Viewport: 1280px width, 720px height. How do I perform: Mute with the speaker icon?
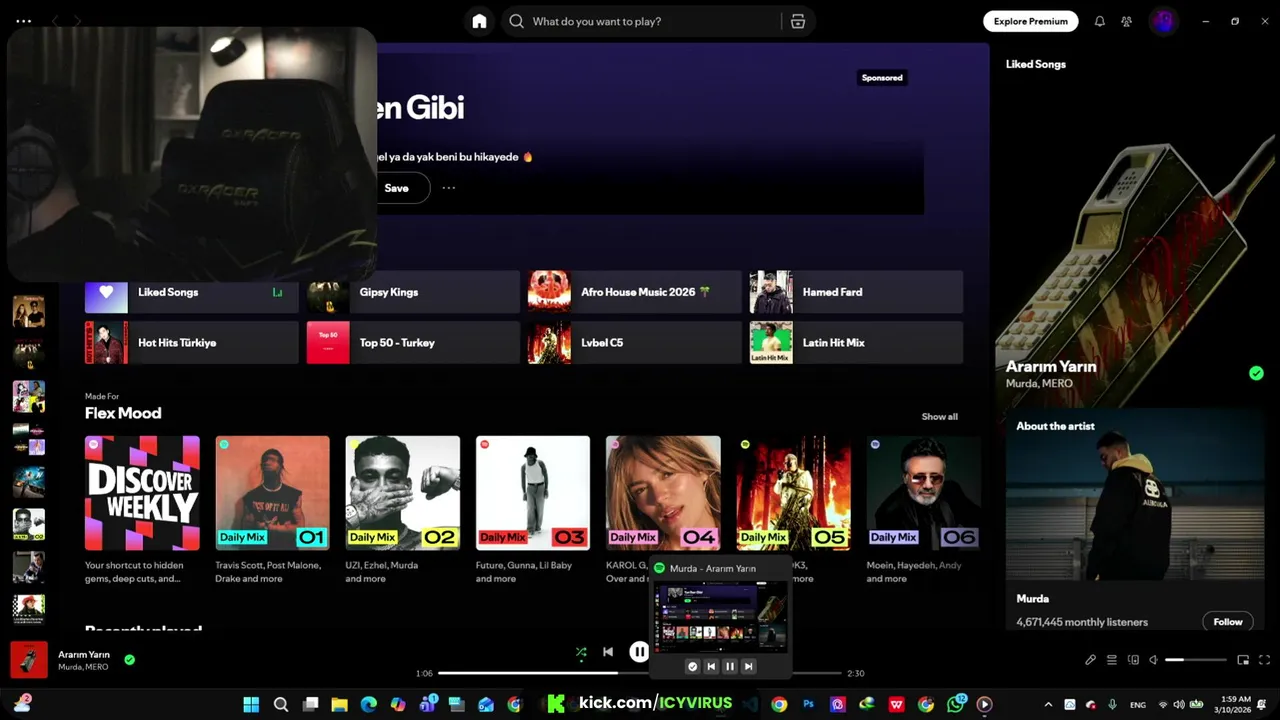[1153, 660]
